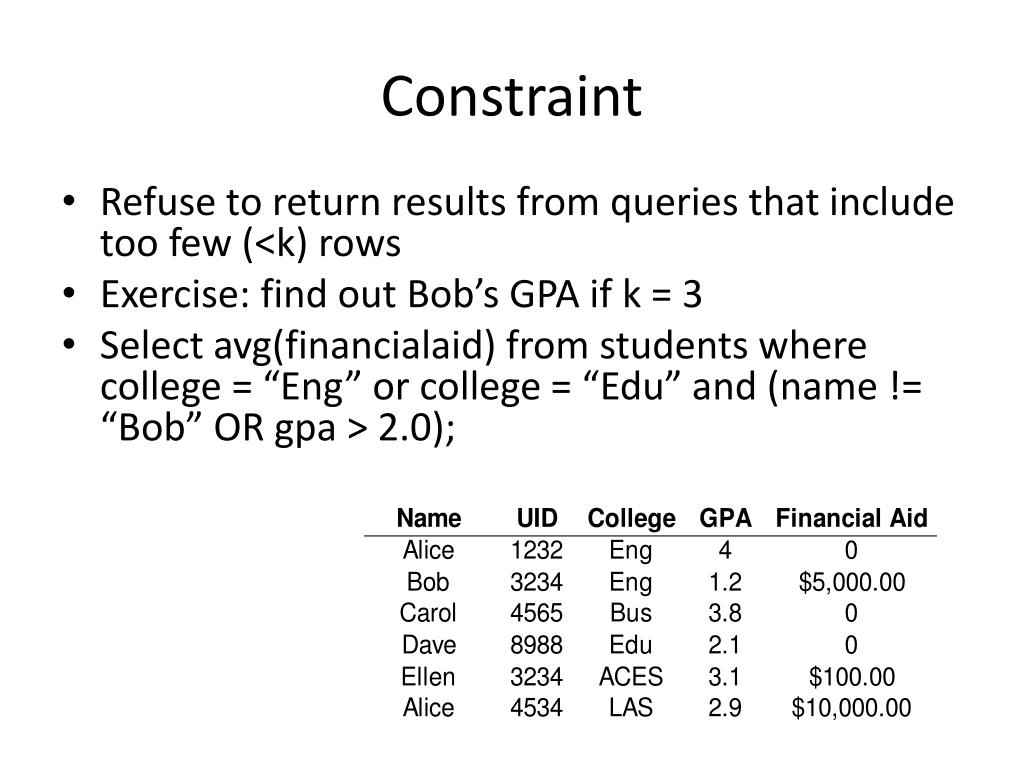Click the Name column header
Screen dimensions: 1024x768
coord(428,518)
